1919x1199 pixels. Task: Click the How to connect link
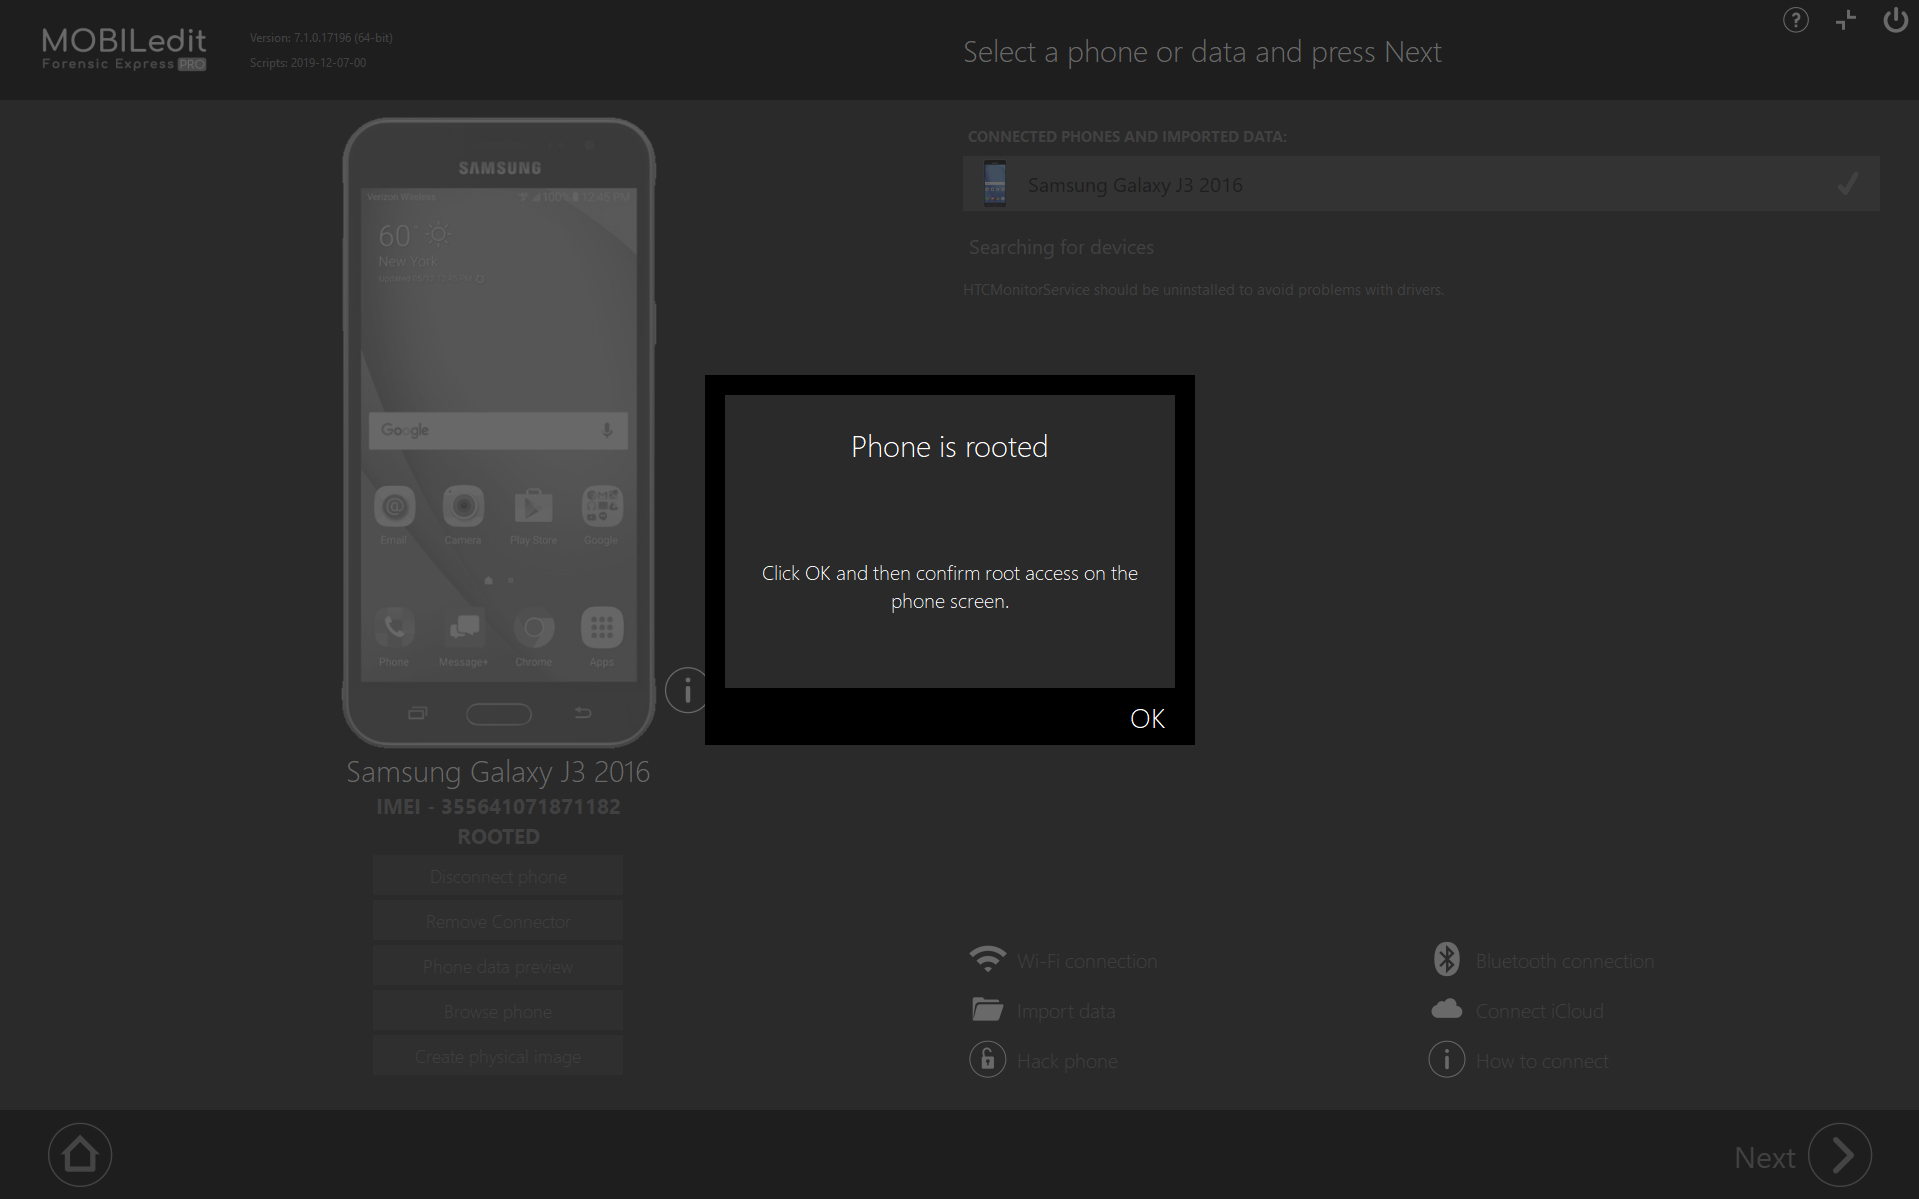[1542, 1061]
